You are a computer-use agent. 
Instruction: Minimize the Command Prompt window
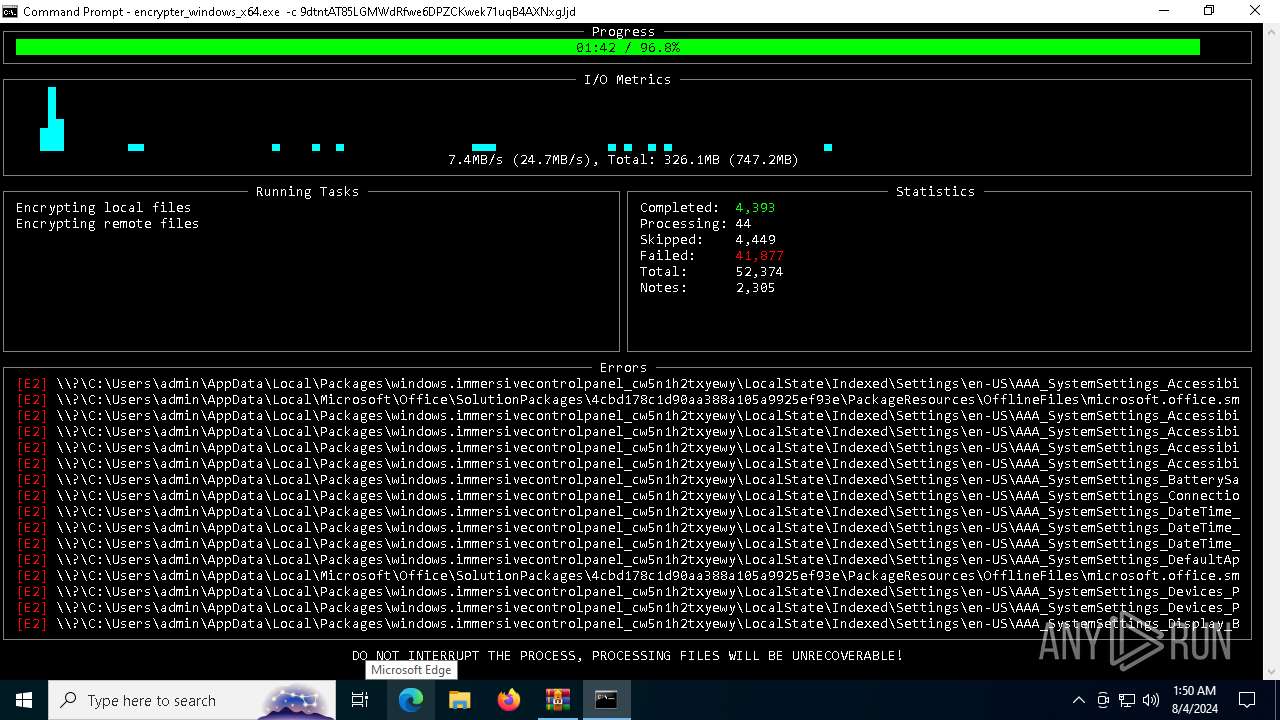point(1164,11)
